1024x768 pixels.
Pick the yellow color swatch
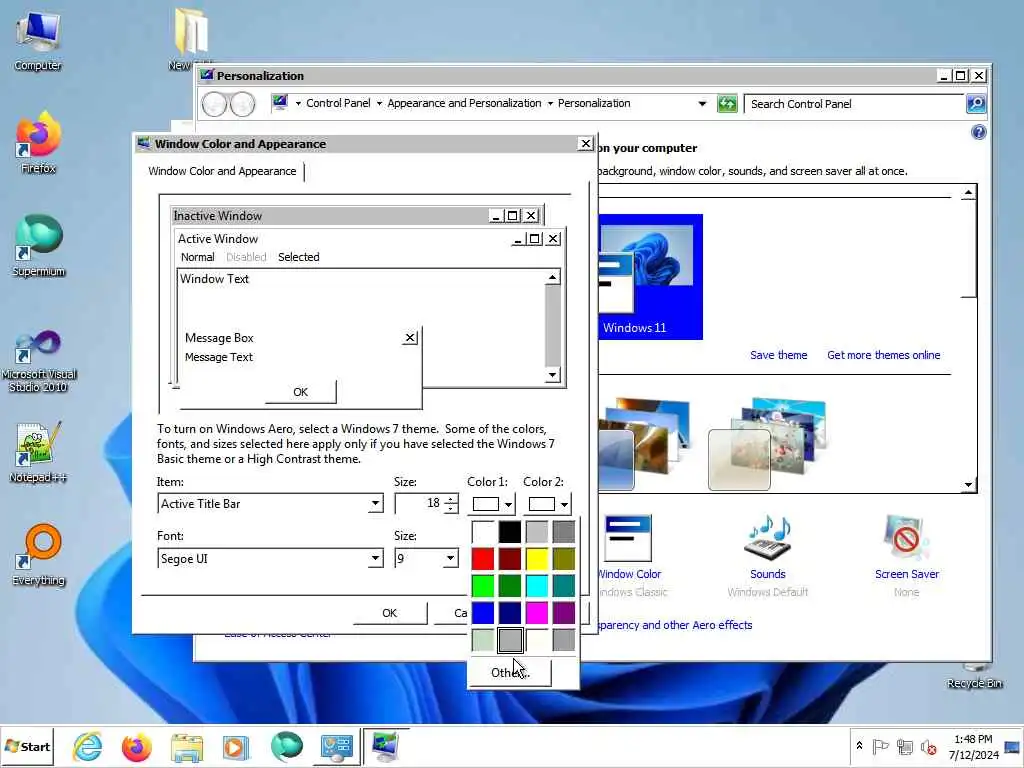click(x=537, y=559)
